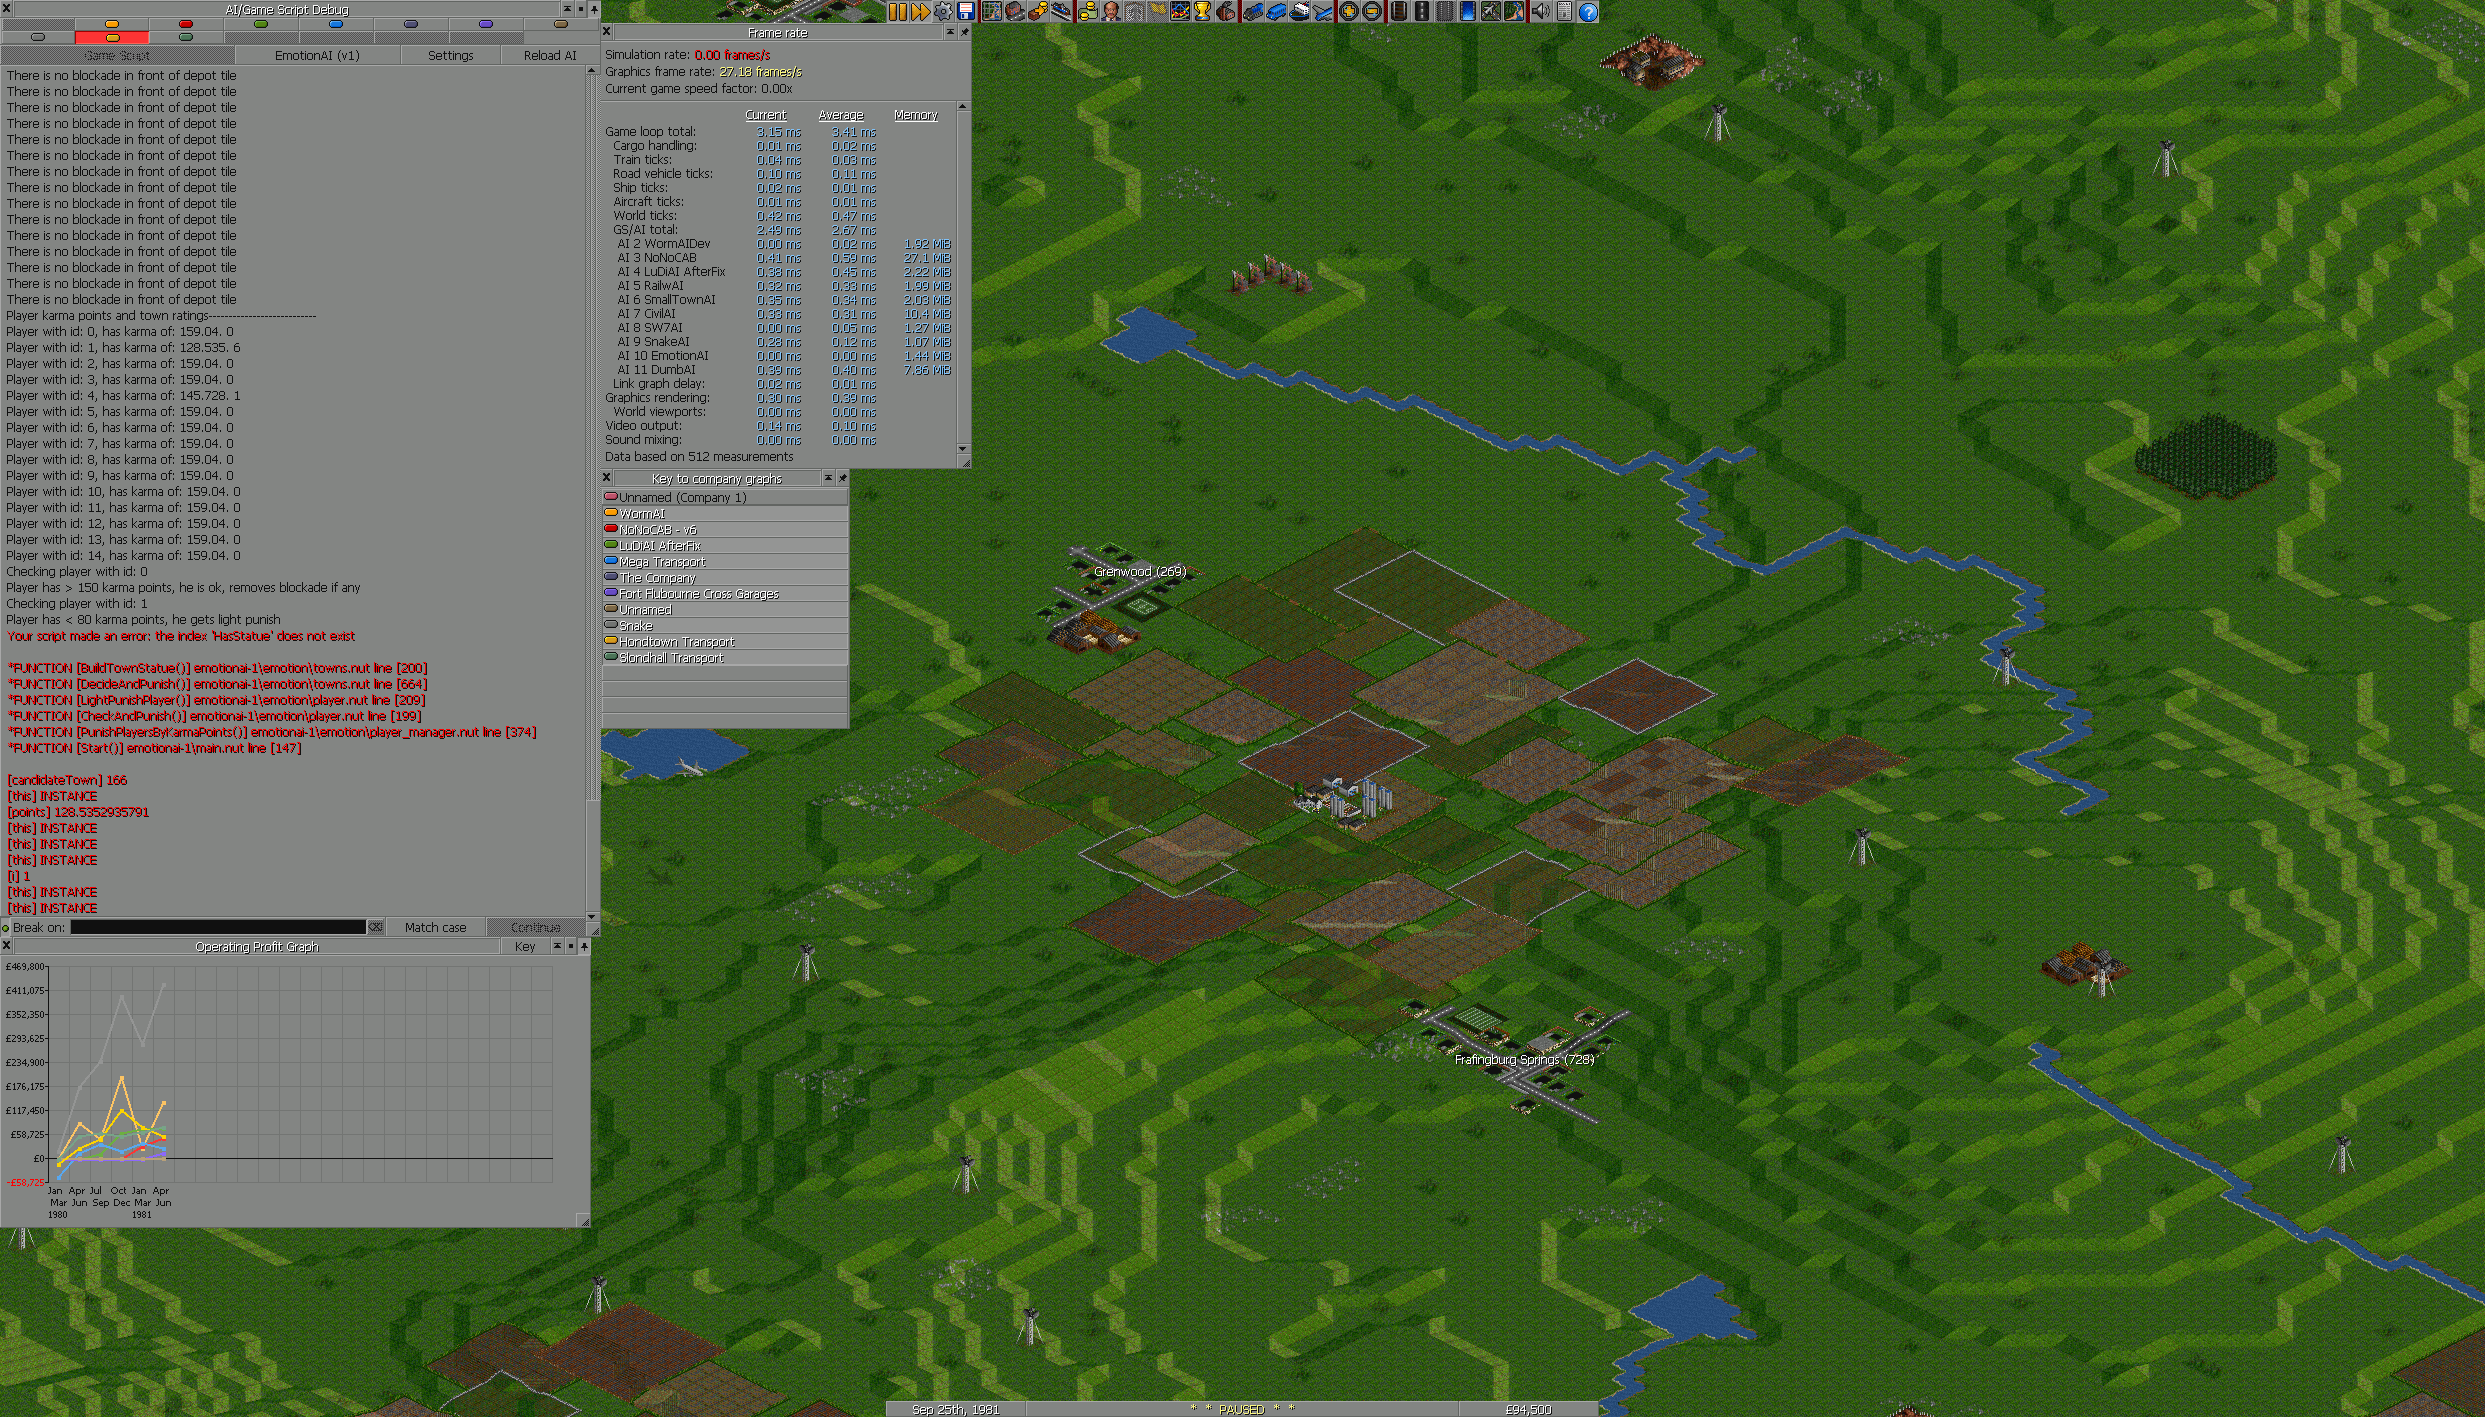Select the railway construction icon
Viewport: 2485px width, 1417px height.
pyautogui.click(x=1399, y=12)
